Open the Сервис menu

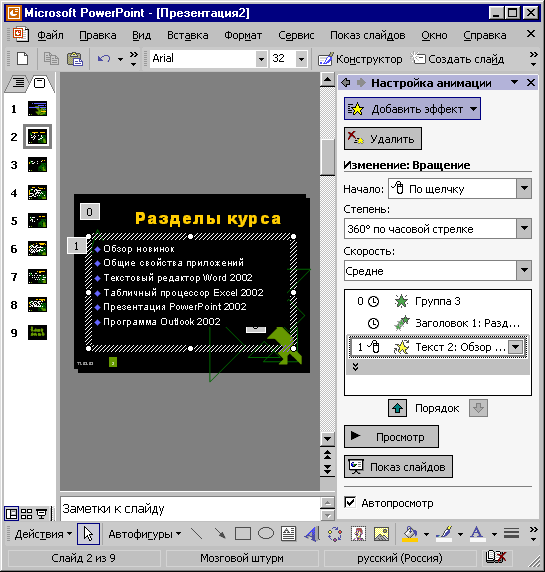coord(296,35)
